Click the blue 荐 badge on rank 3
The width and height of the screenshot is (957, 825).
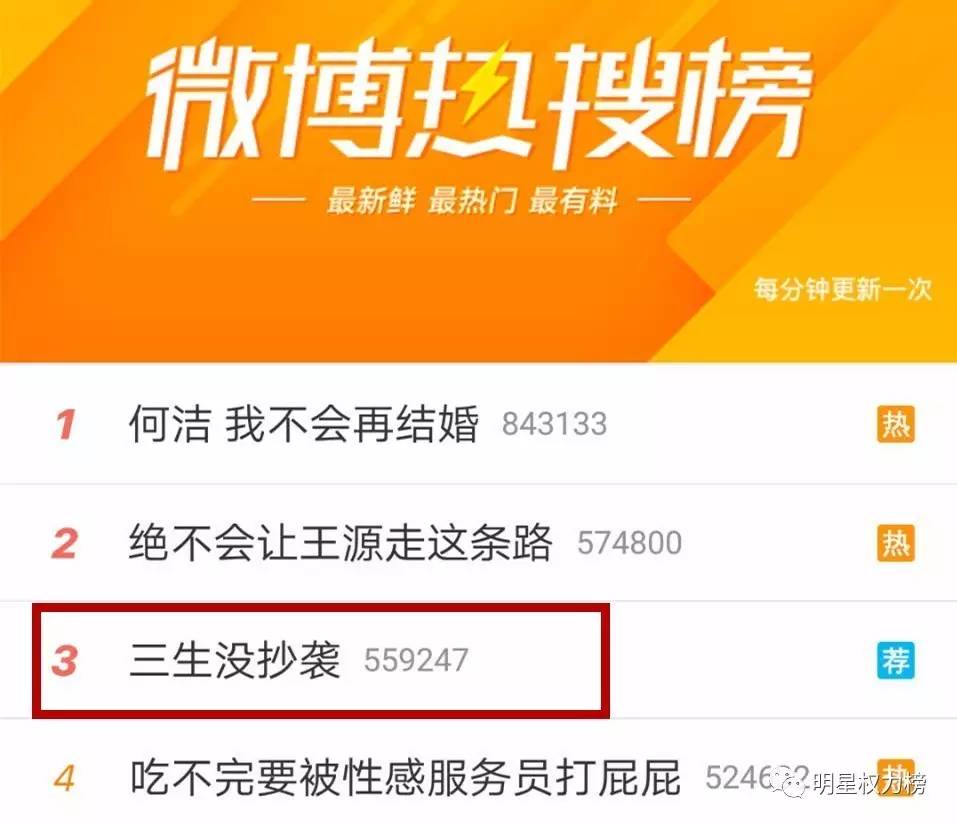point(895,660)
